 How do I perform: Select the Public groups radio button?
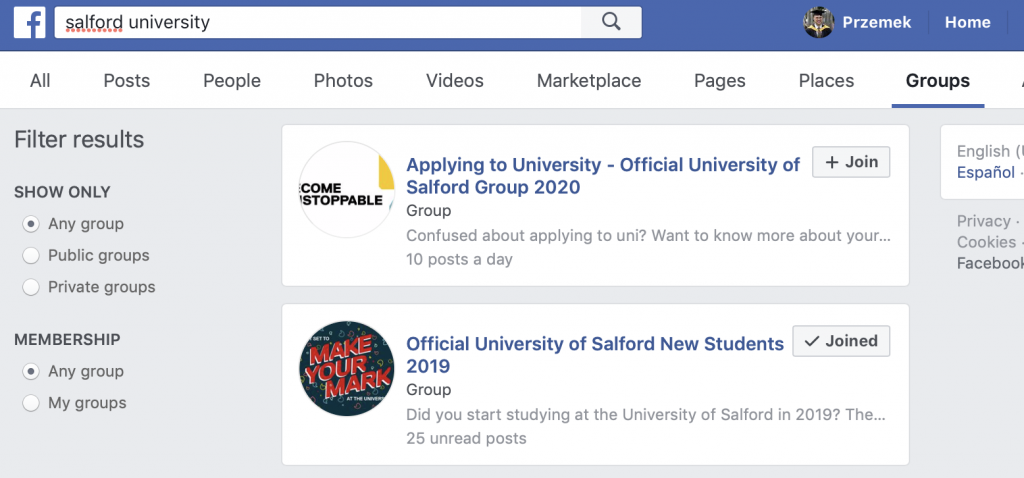(x=31, y=255)
